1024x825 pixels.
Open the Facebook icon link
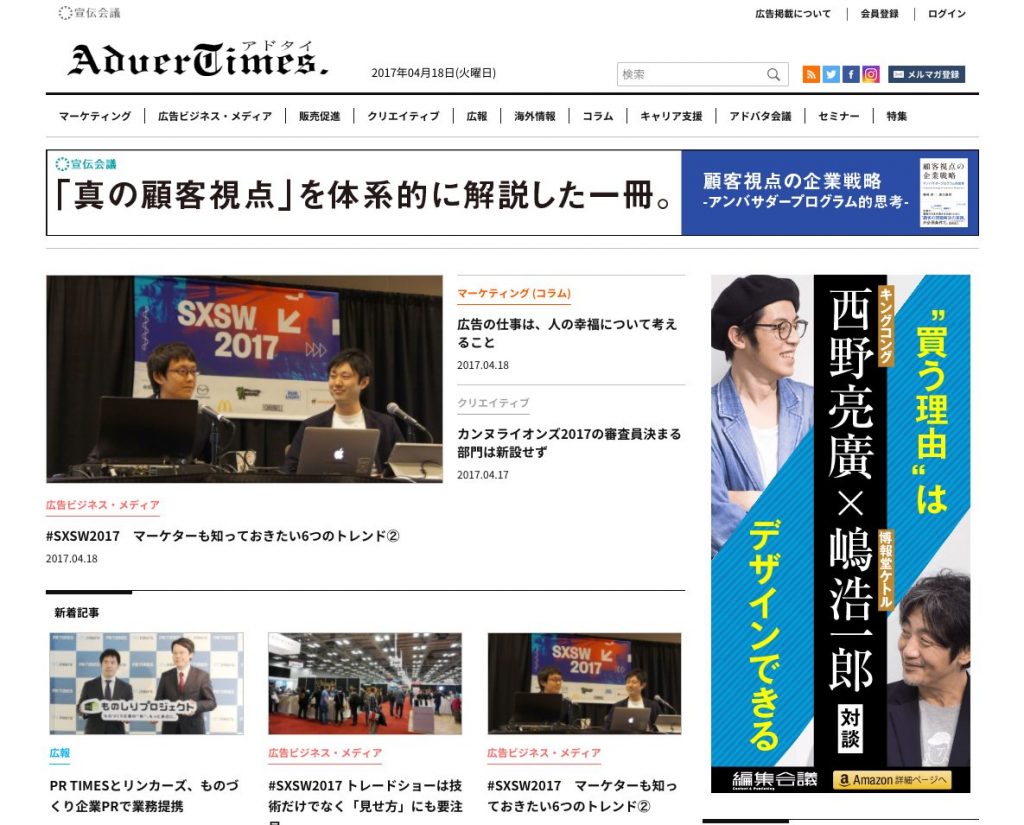[x=851, y=74]
